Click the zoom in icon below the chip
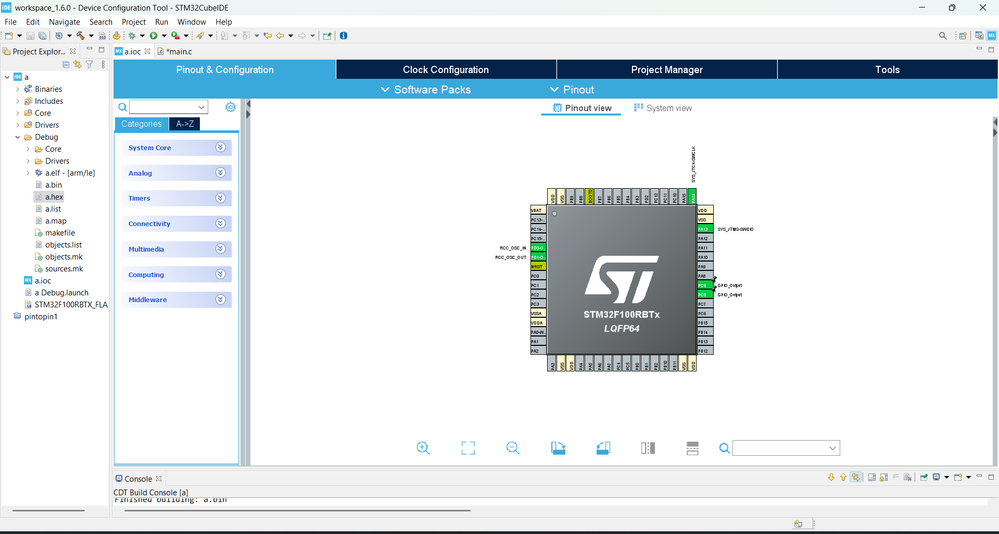The height and width of the screenshot is (534, 999). pos(423,449)
